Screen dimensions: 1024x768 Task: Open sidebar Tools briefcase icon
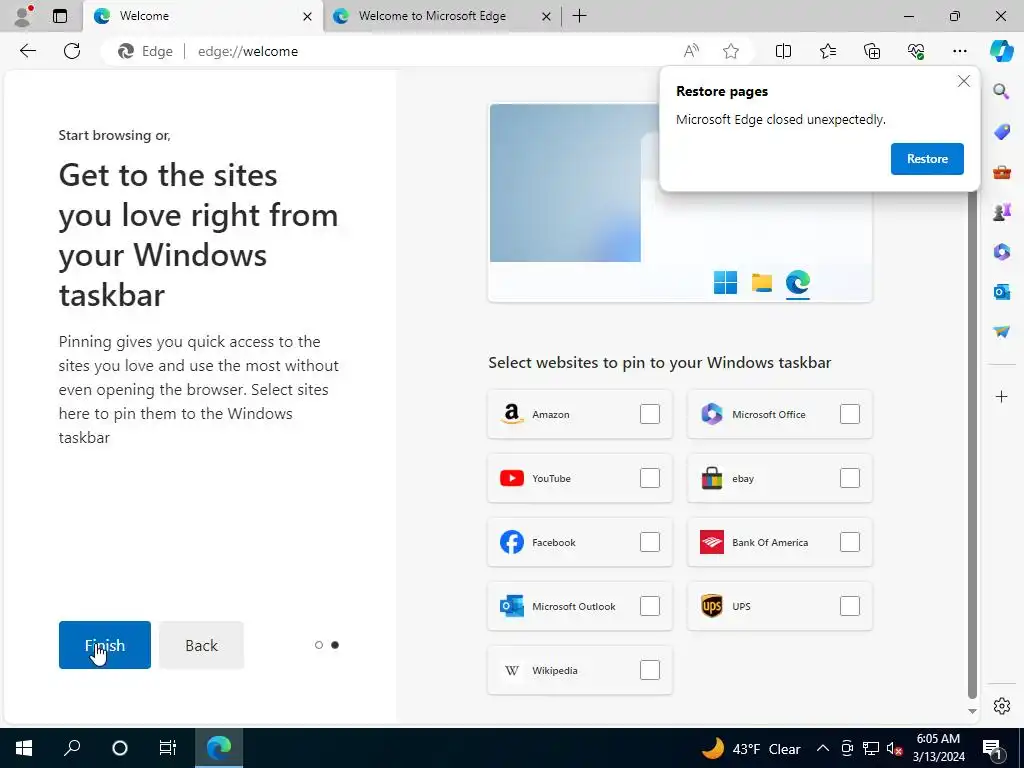pos(1001,172)
